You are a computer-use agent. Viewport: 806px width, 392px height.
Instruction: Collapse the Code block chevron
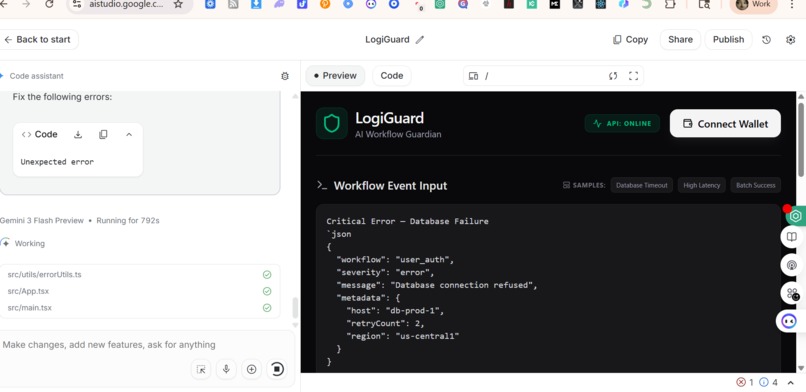(x=129, y=135)
